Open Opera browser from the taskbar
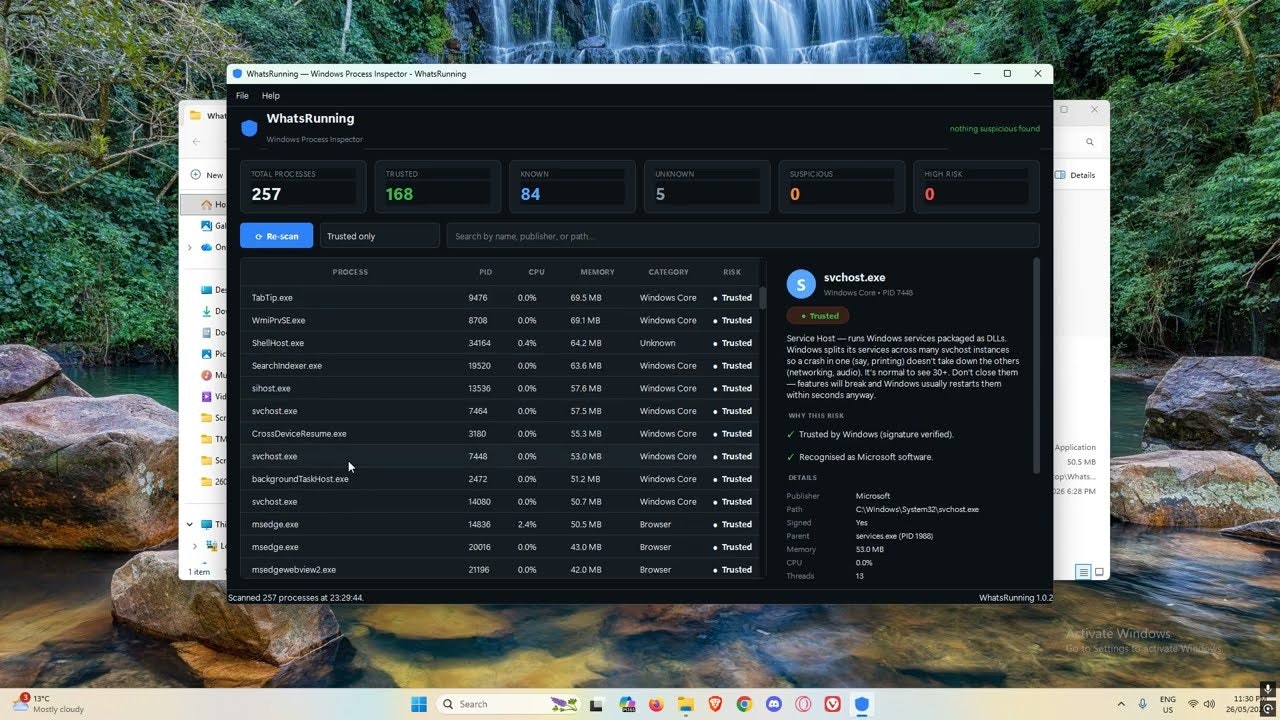1280x720 pixels. point(803,704)
